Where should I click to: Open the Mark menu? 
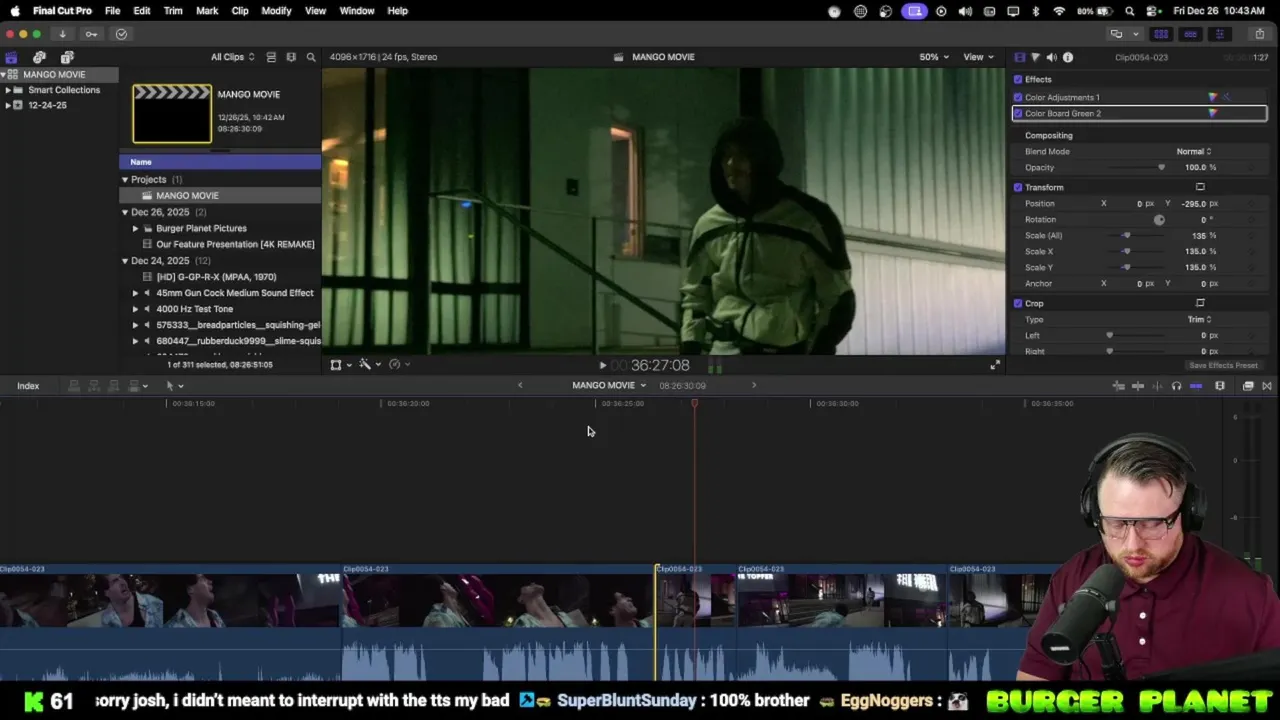(207, 11)
